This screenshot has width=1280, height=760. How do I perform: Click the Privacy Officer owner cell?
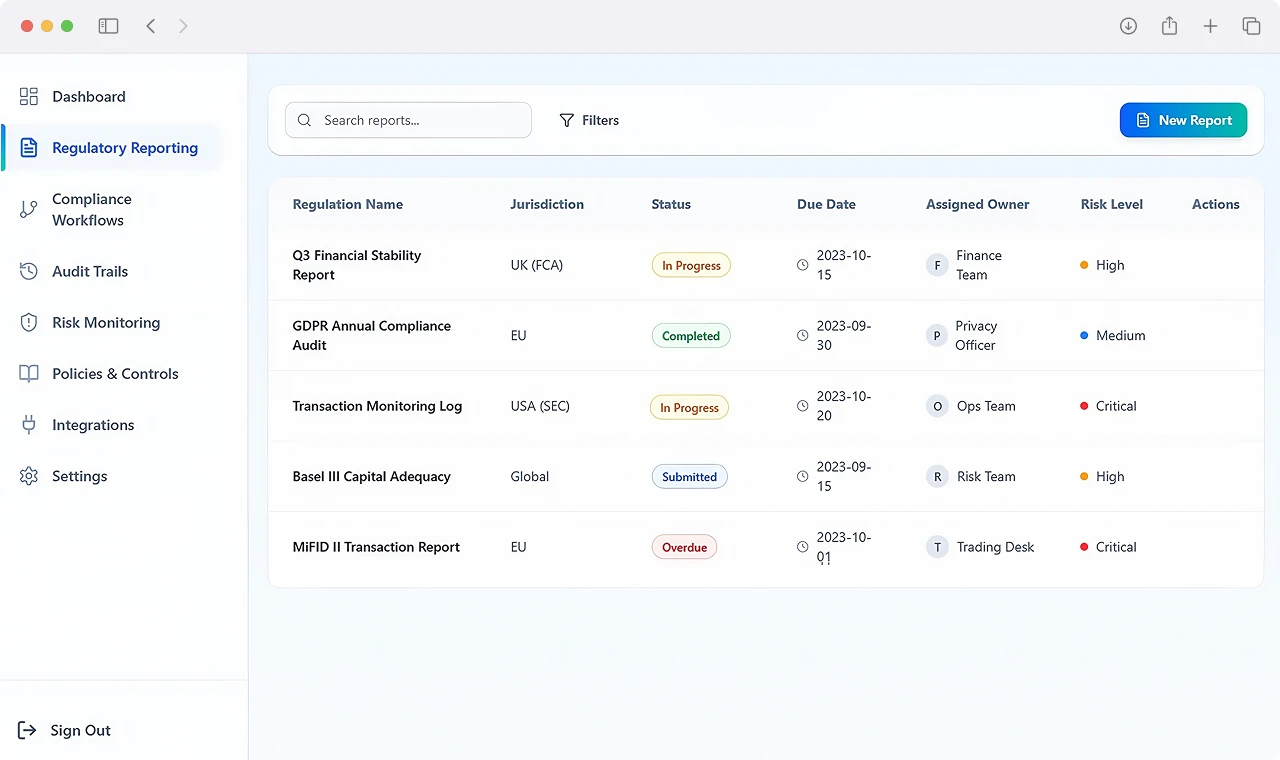962,336
